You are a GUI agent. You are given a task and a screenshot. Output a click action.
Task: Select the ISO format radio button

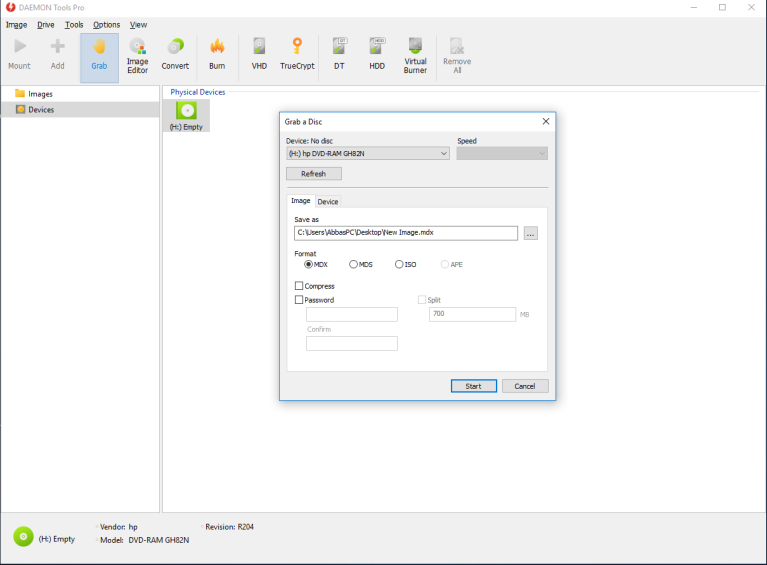399,264
